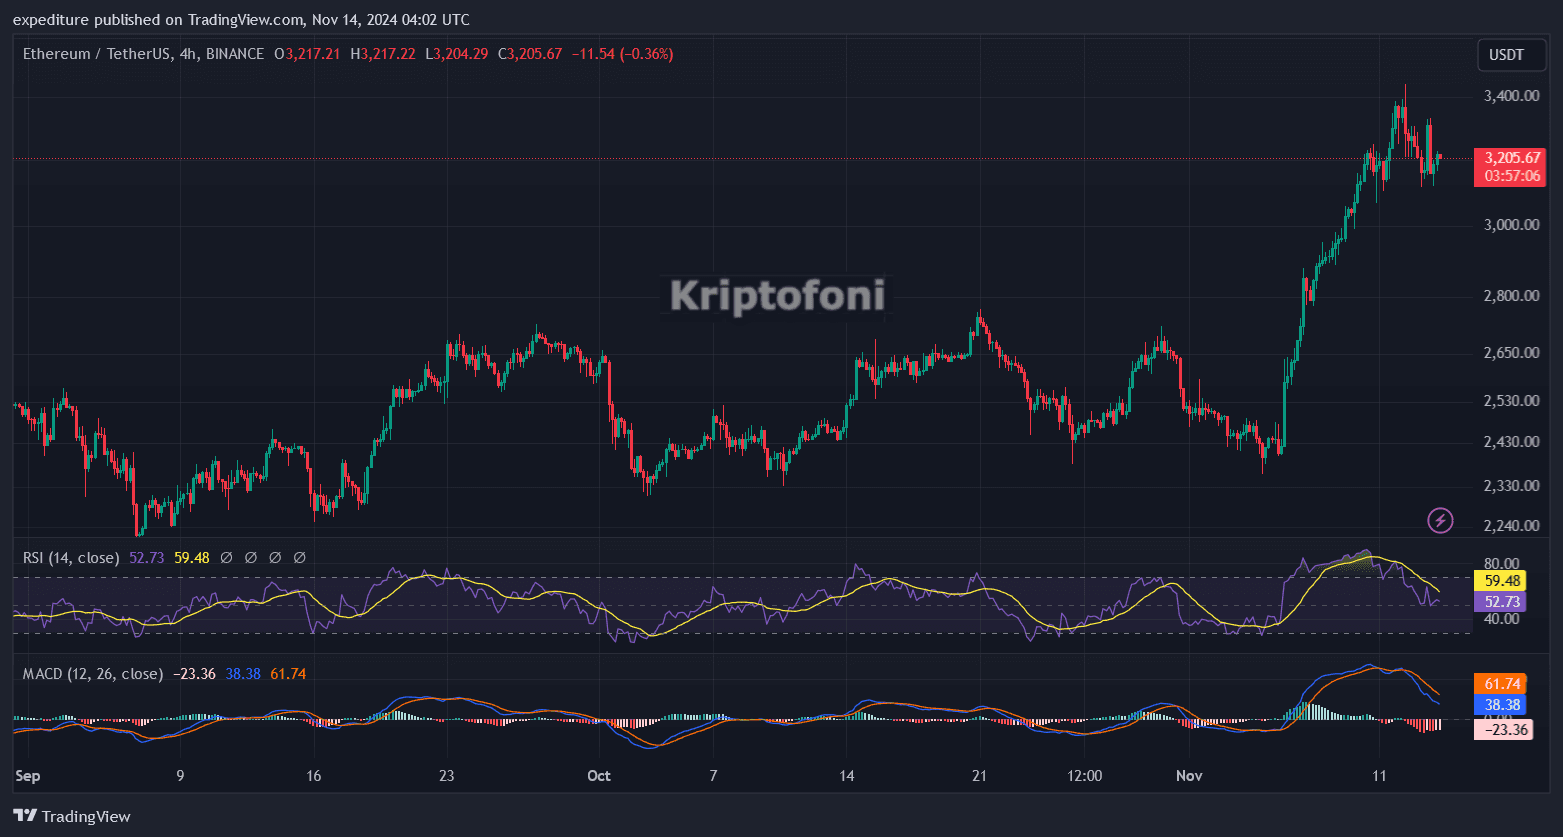
Task: Click the first empty-value symbol in RSI legend
Action: tap(226, 558)
